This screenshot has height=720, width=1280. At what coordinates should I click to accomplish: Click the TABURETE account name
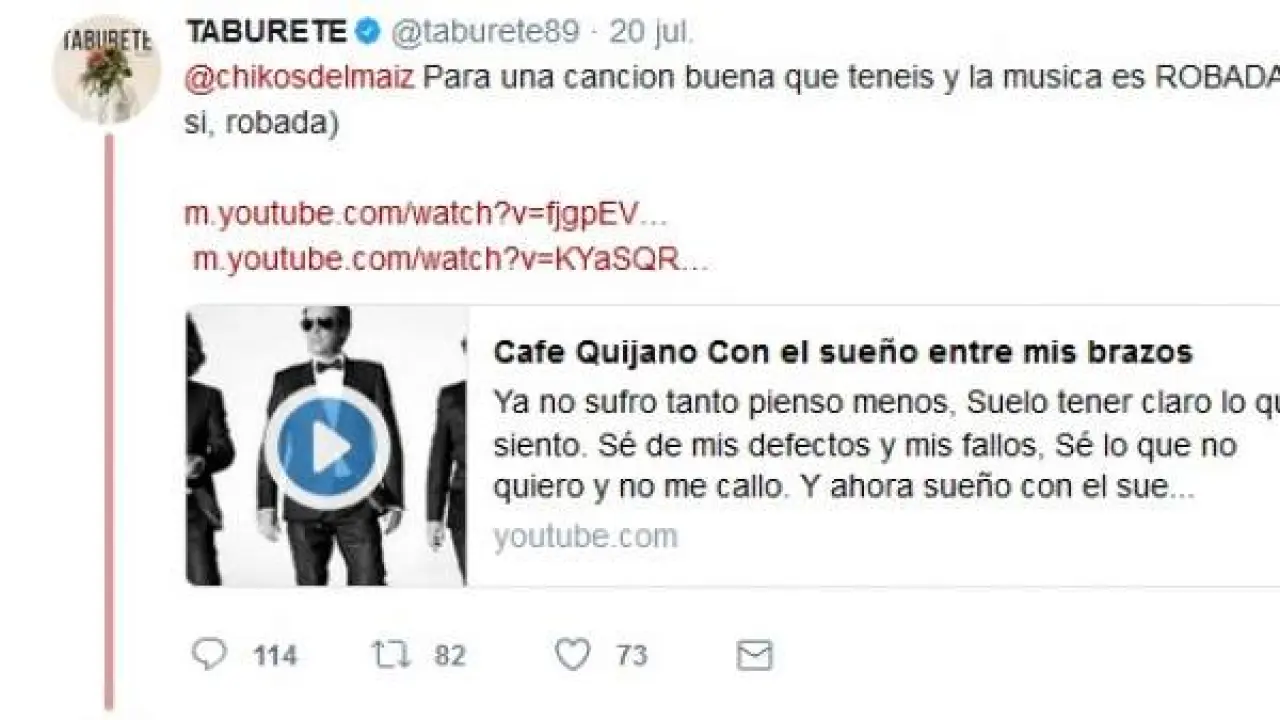pos(267,31)
